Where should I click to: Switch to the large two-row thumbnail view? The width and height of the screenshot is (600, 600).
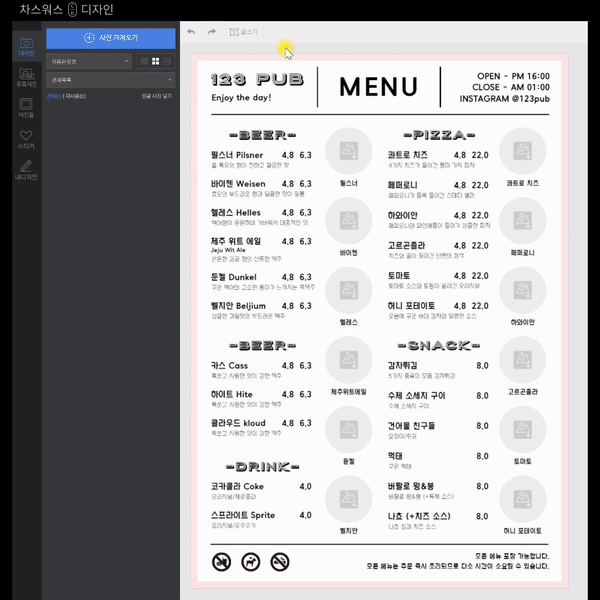[167, 61]
